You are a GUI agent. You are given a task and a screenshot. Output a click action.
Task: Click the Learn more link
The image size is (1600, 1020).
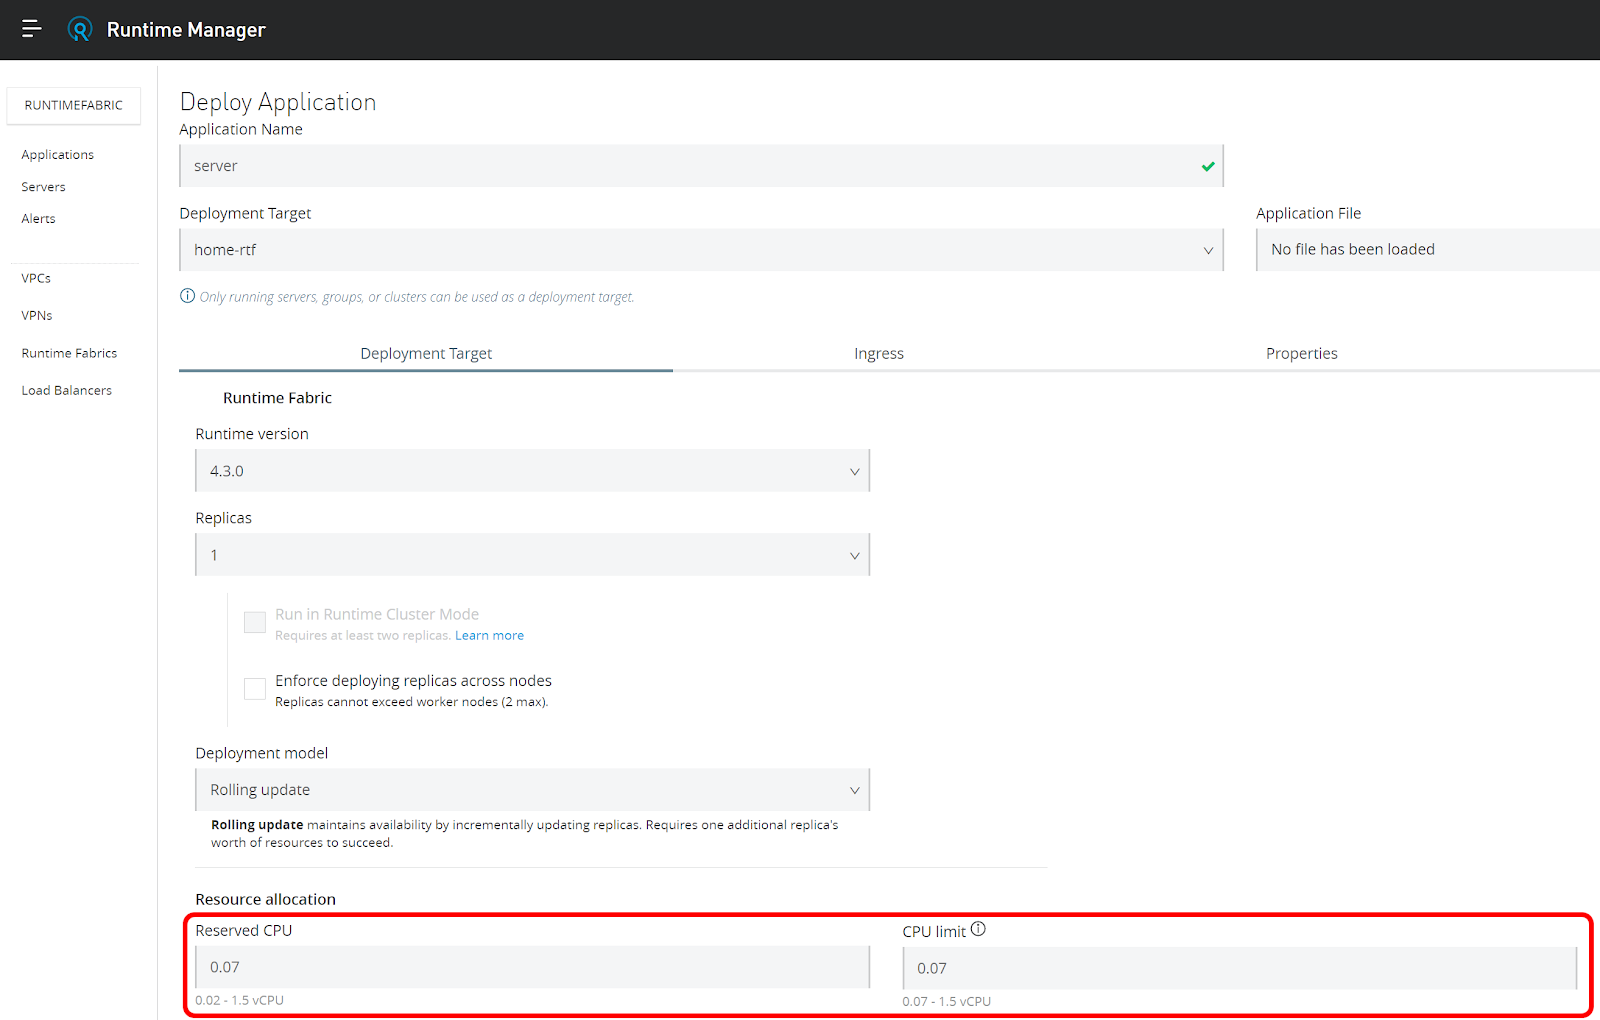pyautogui.click(x=489, y=635)
